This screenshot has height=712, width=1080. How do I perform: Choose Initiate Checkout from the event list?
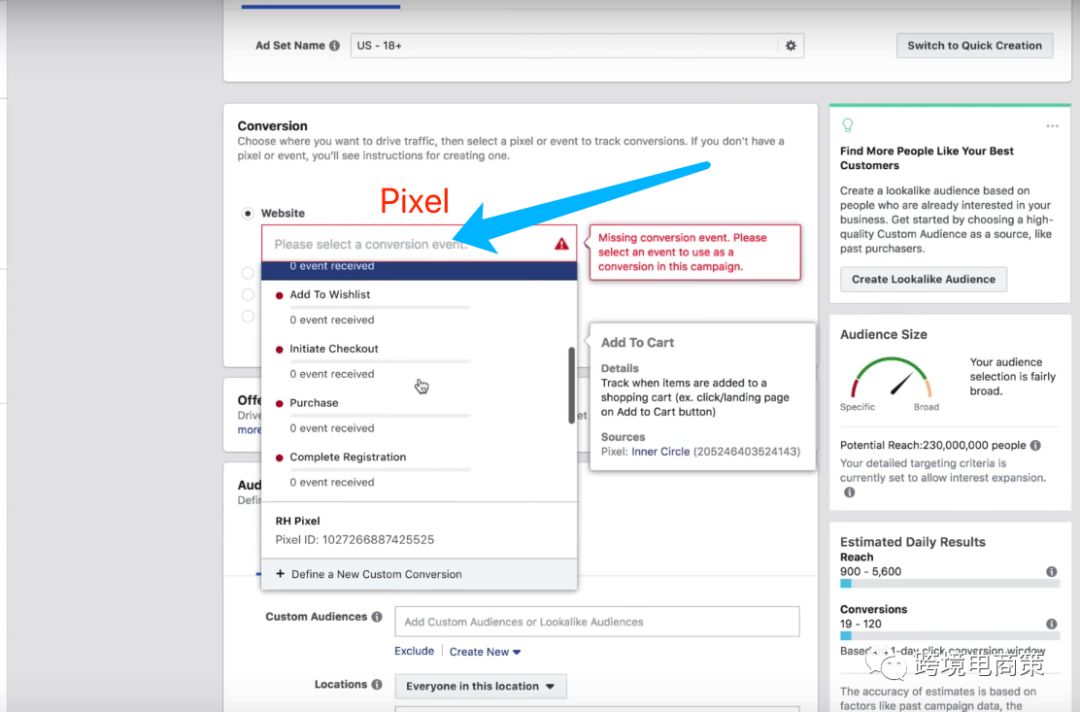coord(334,349)
